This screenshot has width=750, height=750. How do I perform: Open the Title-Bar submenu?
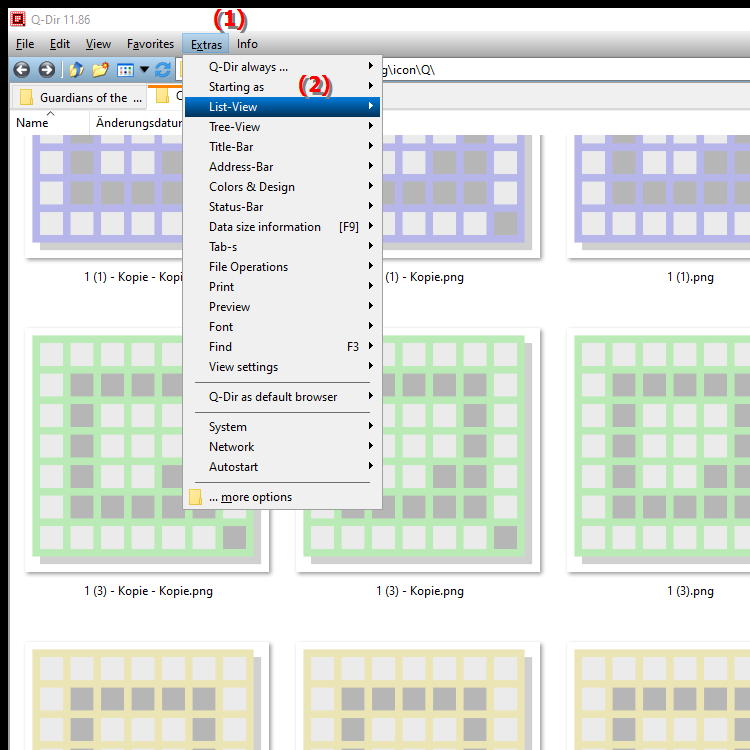[282, 147]
